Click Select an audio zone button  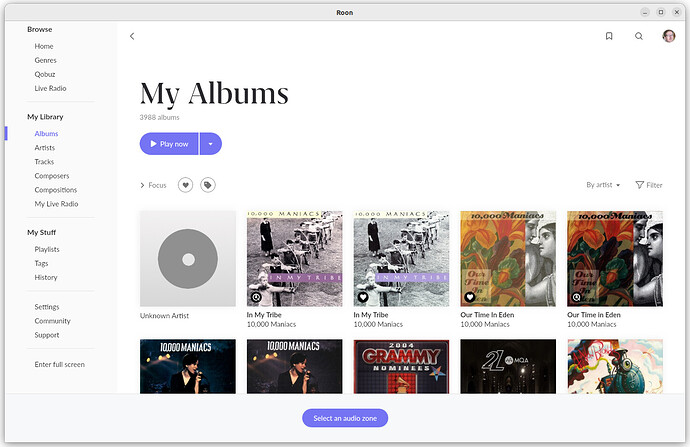[x=345, y=418]
